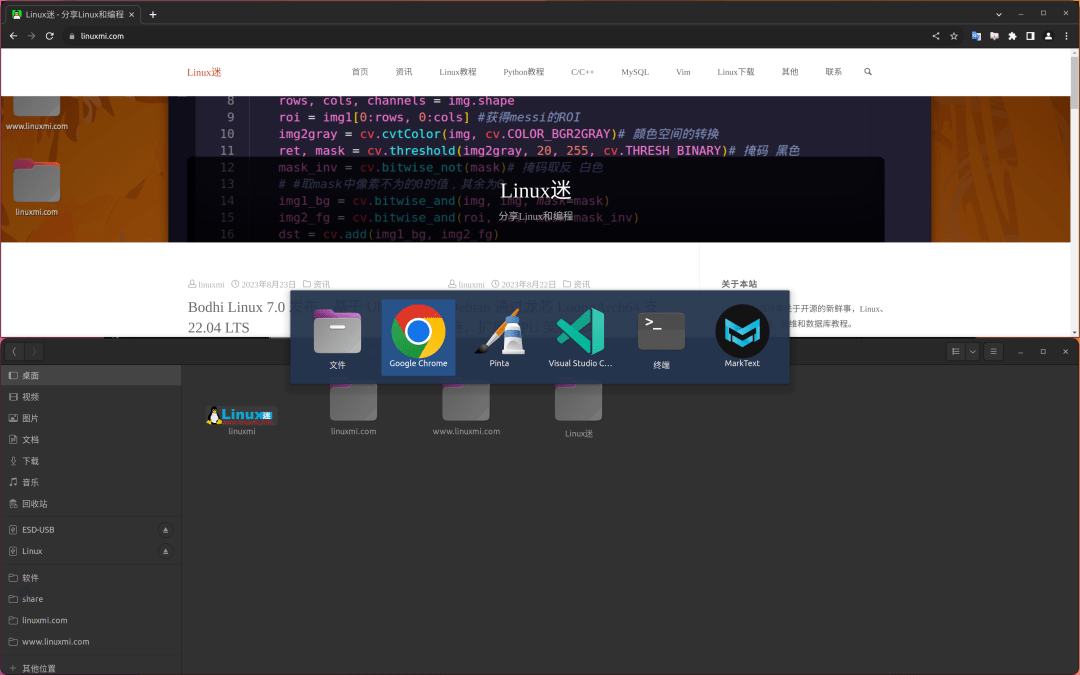Open Chrome's three-dot menu
The image size is (1080, 675).
[1066, 36]
